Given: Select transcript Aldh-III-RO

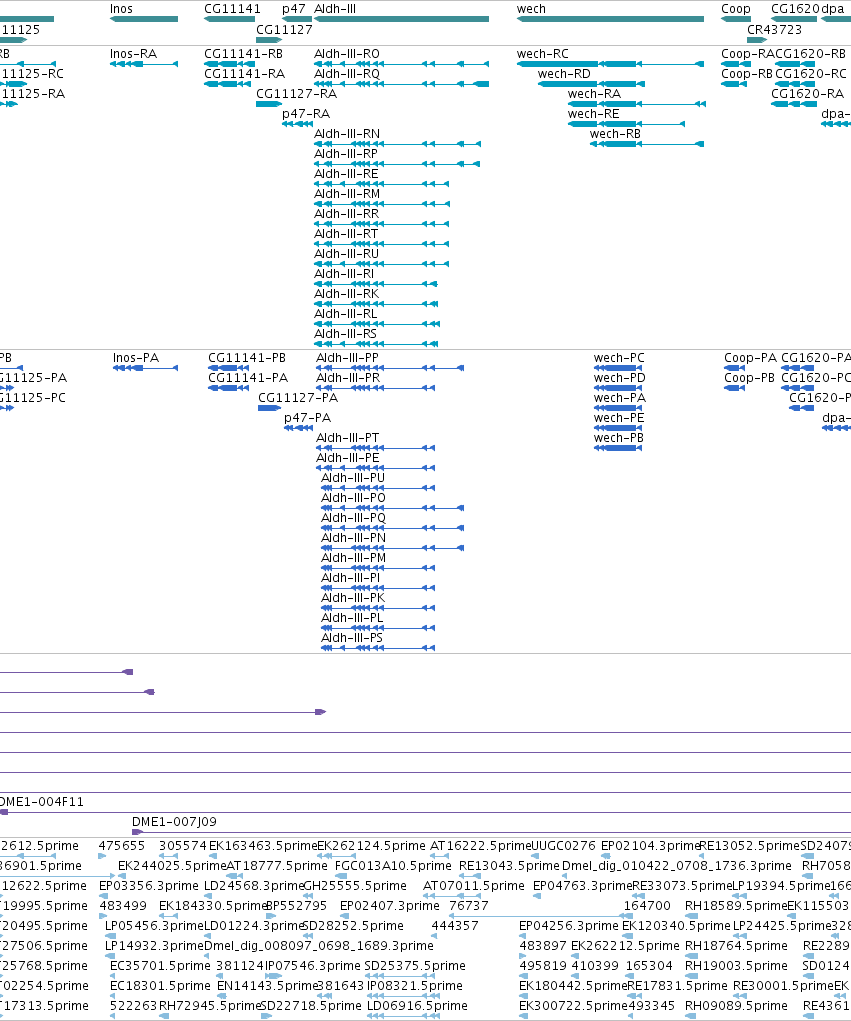Looking at the screenshot, I should (x=346, y=54).
